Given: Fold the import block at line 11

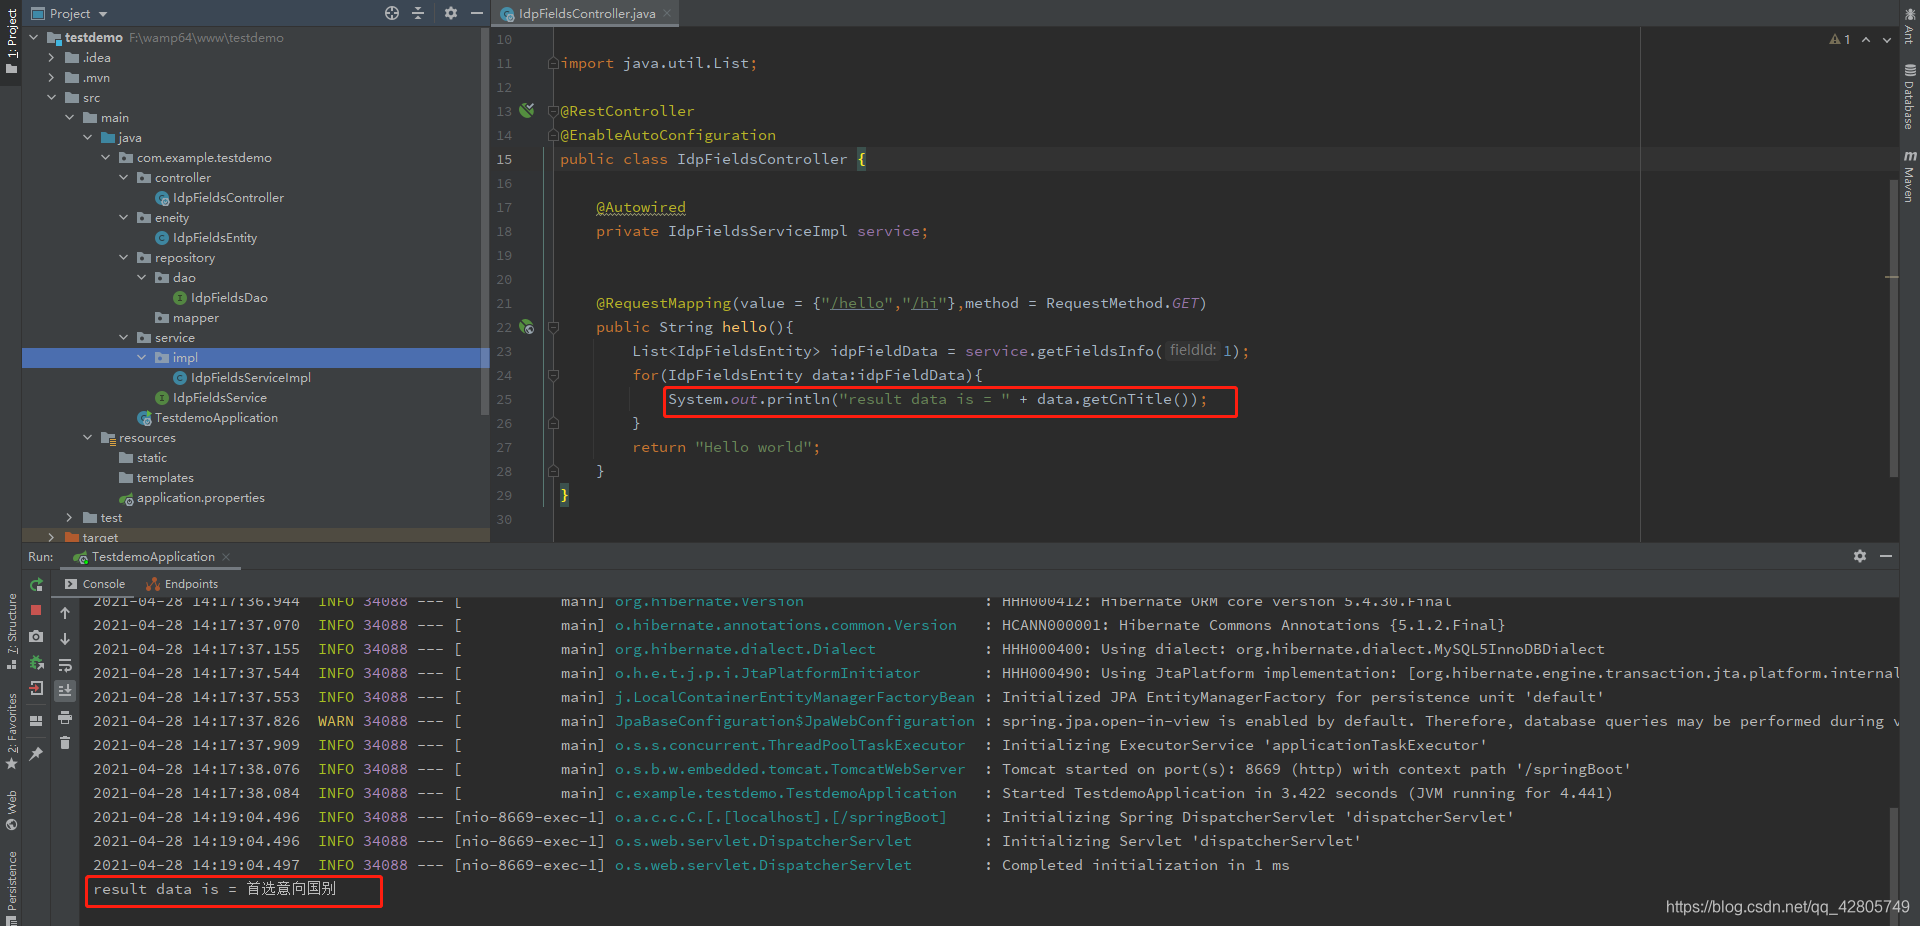Looking at the screenshot, I should click(x=553, y=63).
